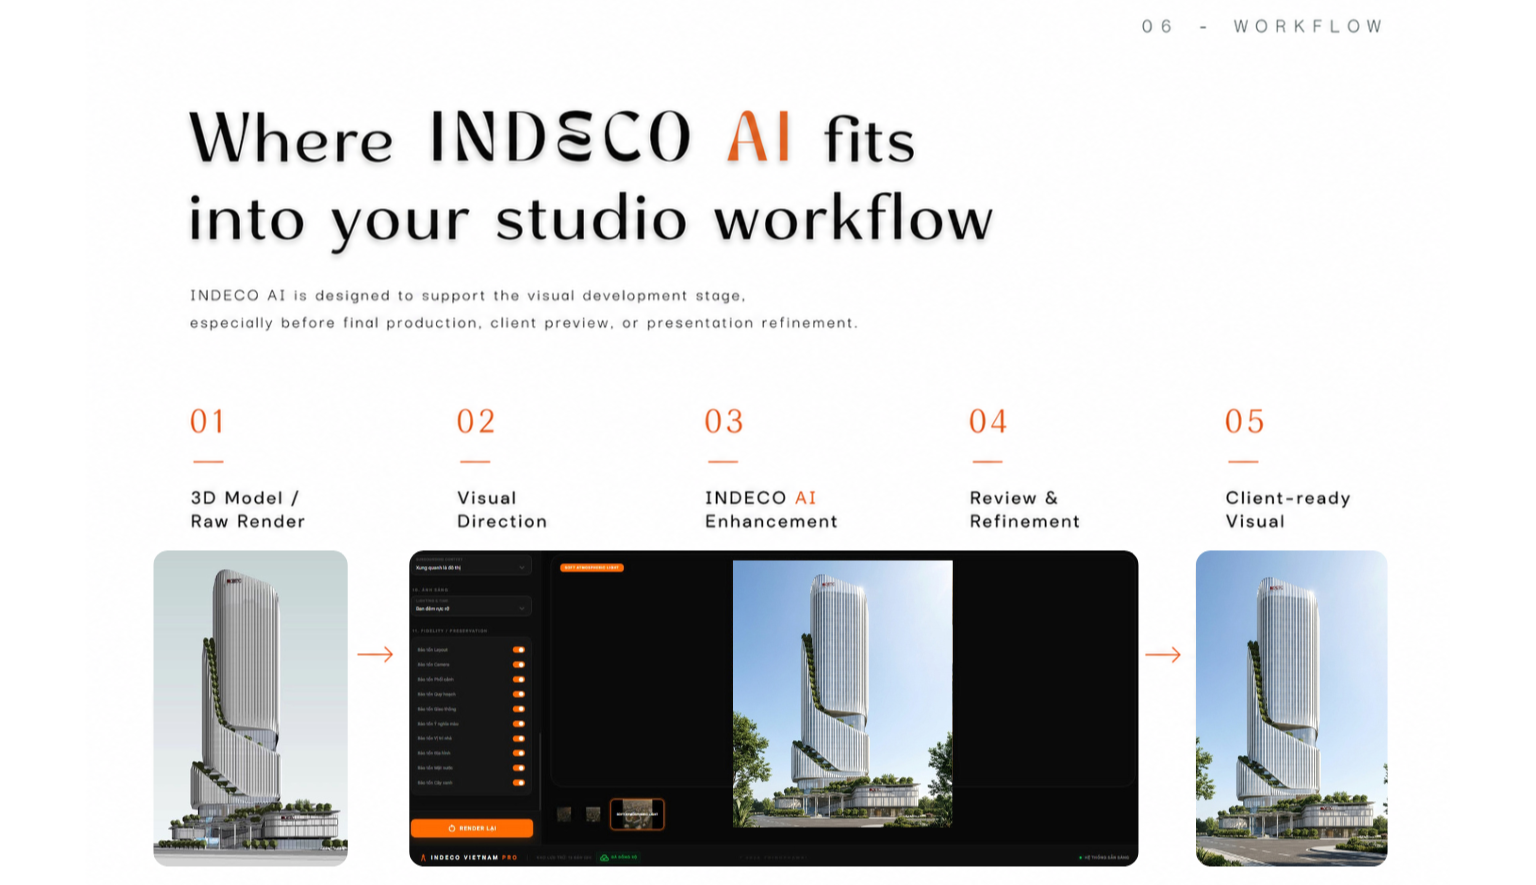Click the 10. ÁNH SÁNG section heading
Image resolution: width=1536 pixels, height=885 pixels.
(430, 590)
